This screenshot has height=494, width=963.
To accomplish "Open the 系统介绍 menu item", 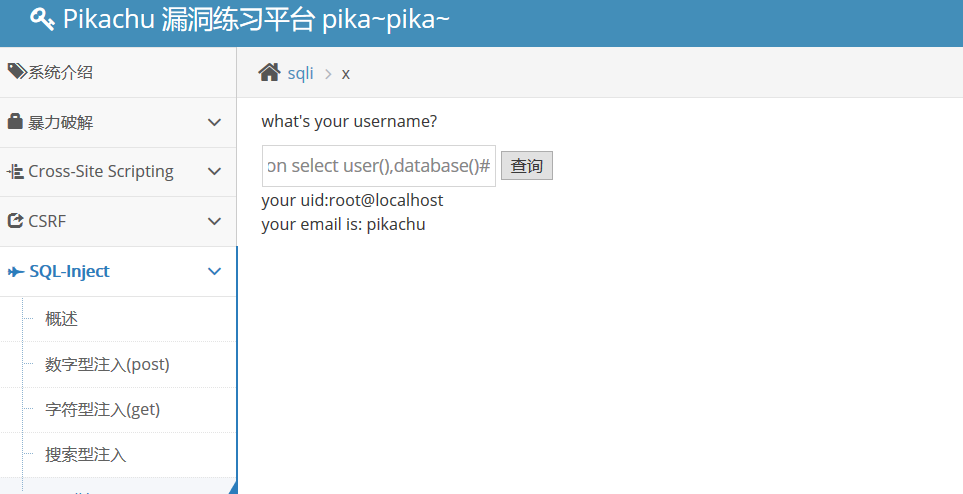I will coord(61,72).
